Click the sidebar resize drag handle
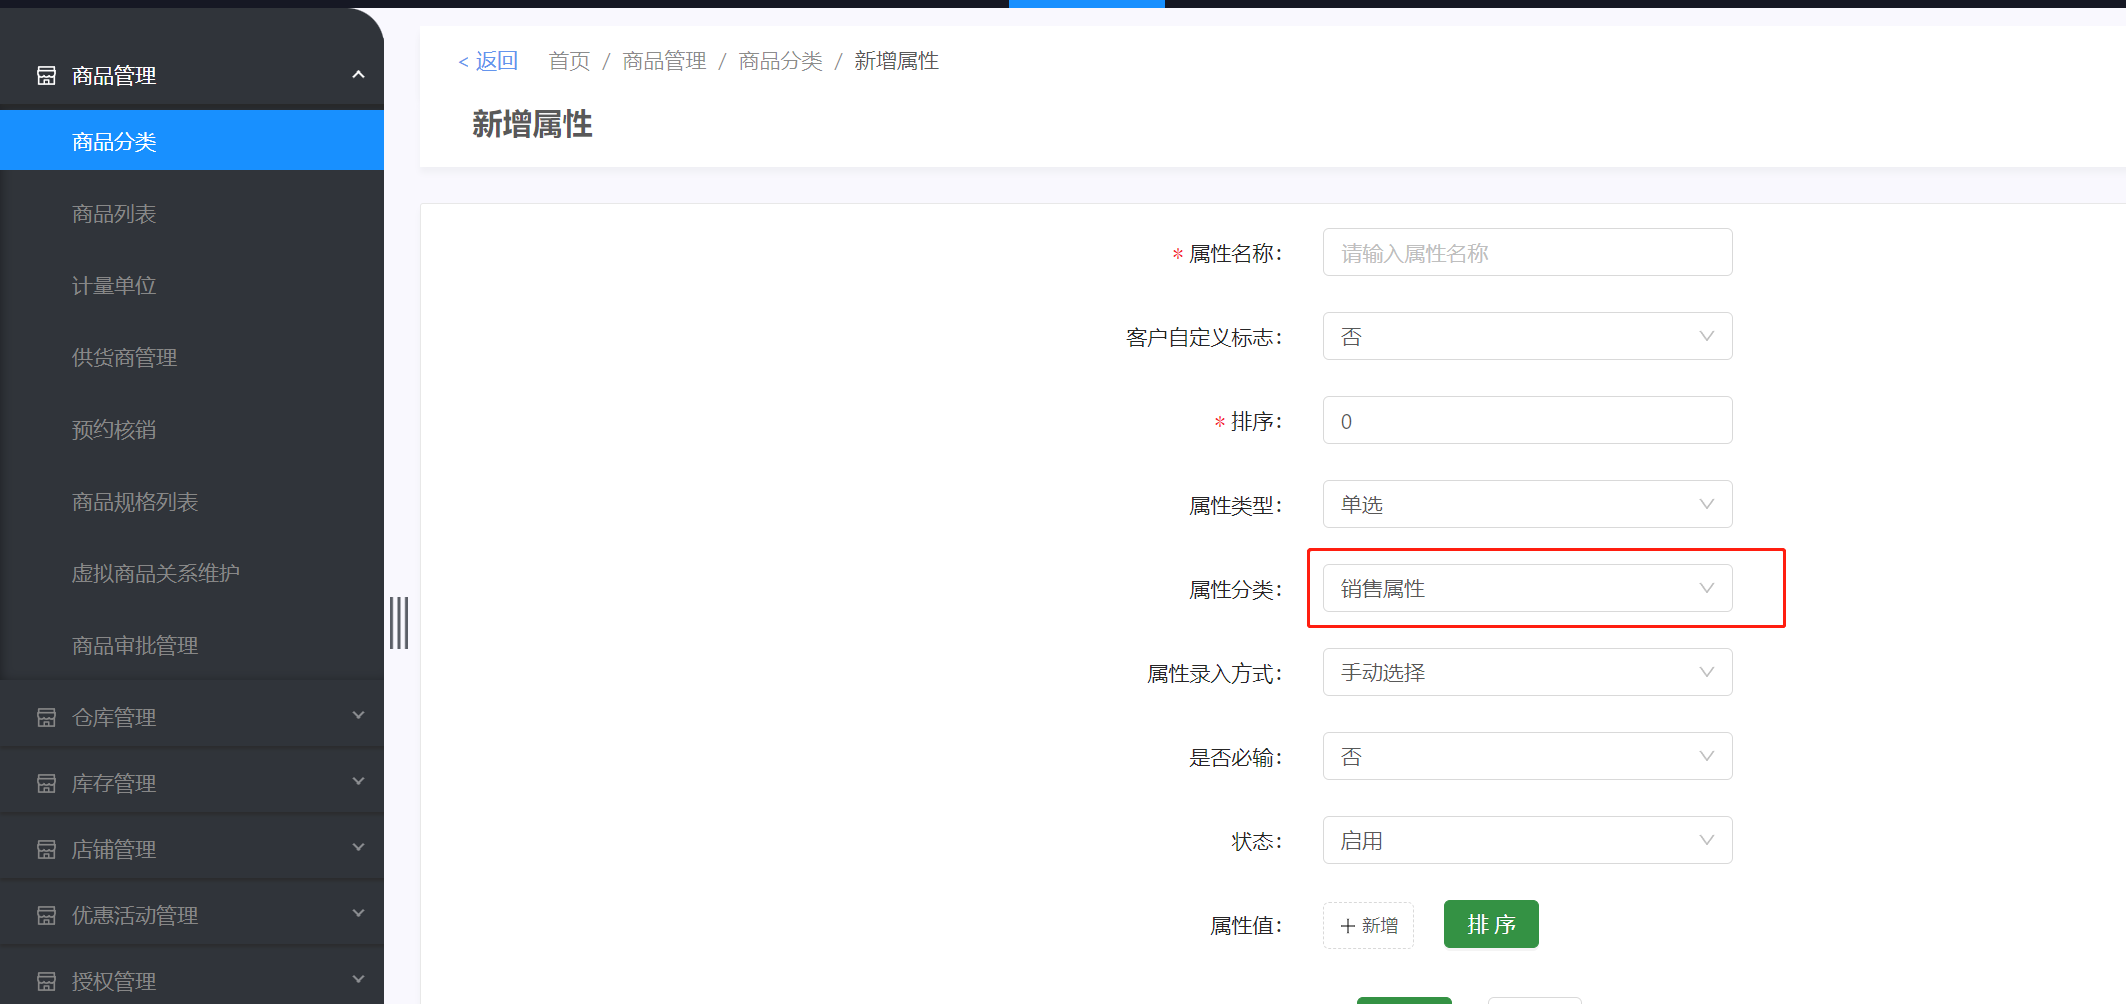This screenshot has height=1004, width=2126. pos(399,622)
